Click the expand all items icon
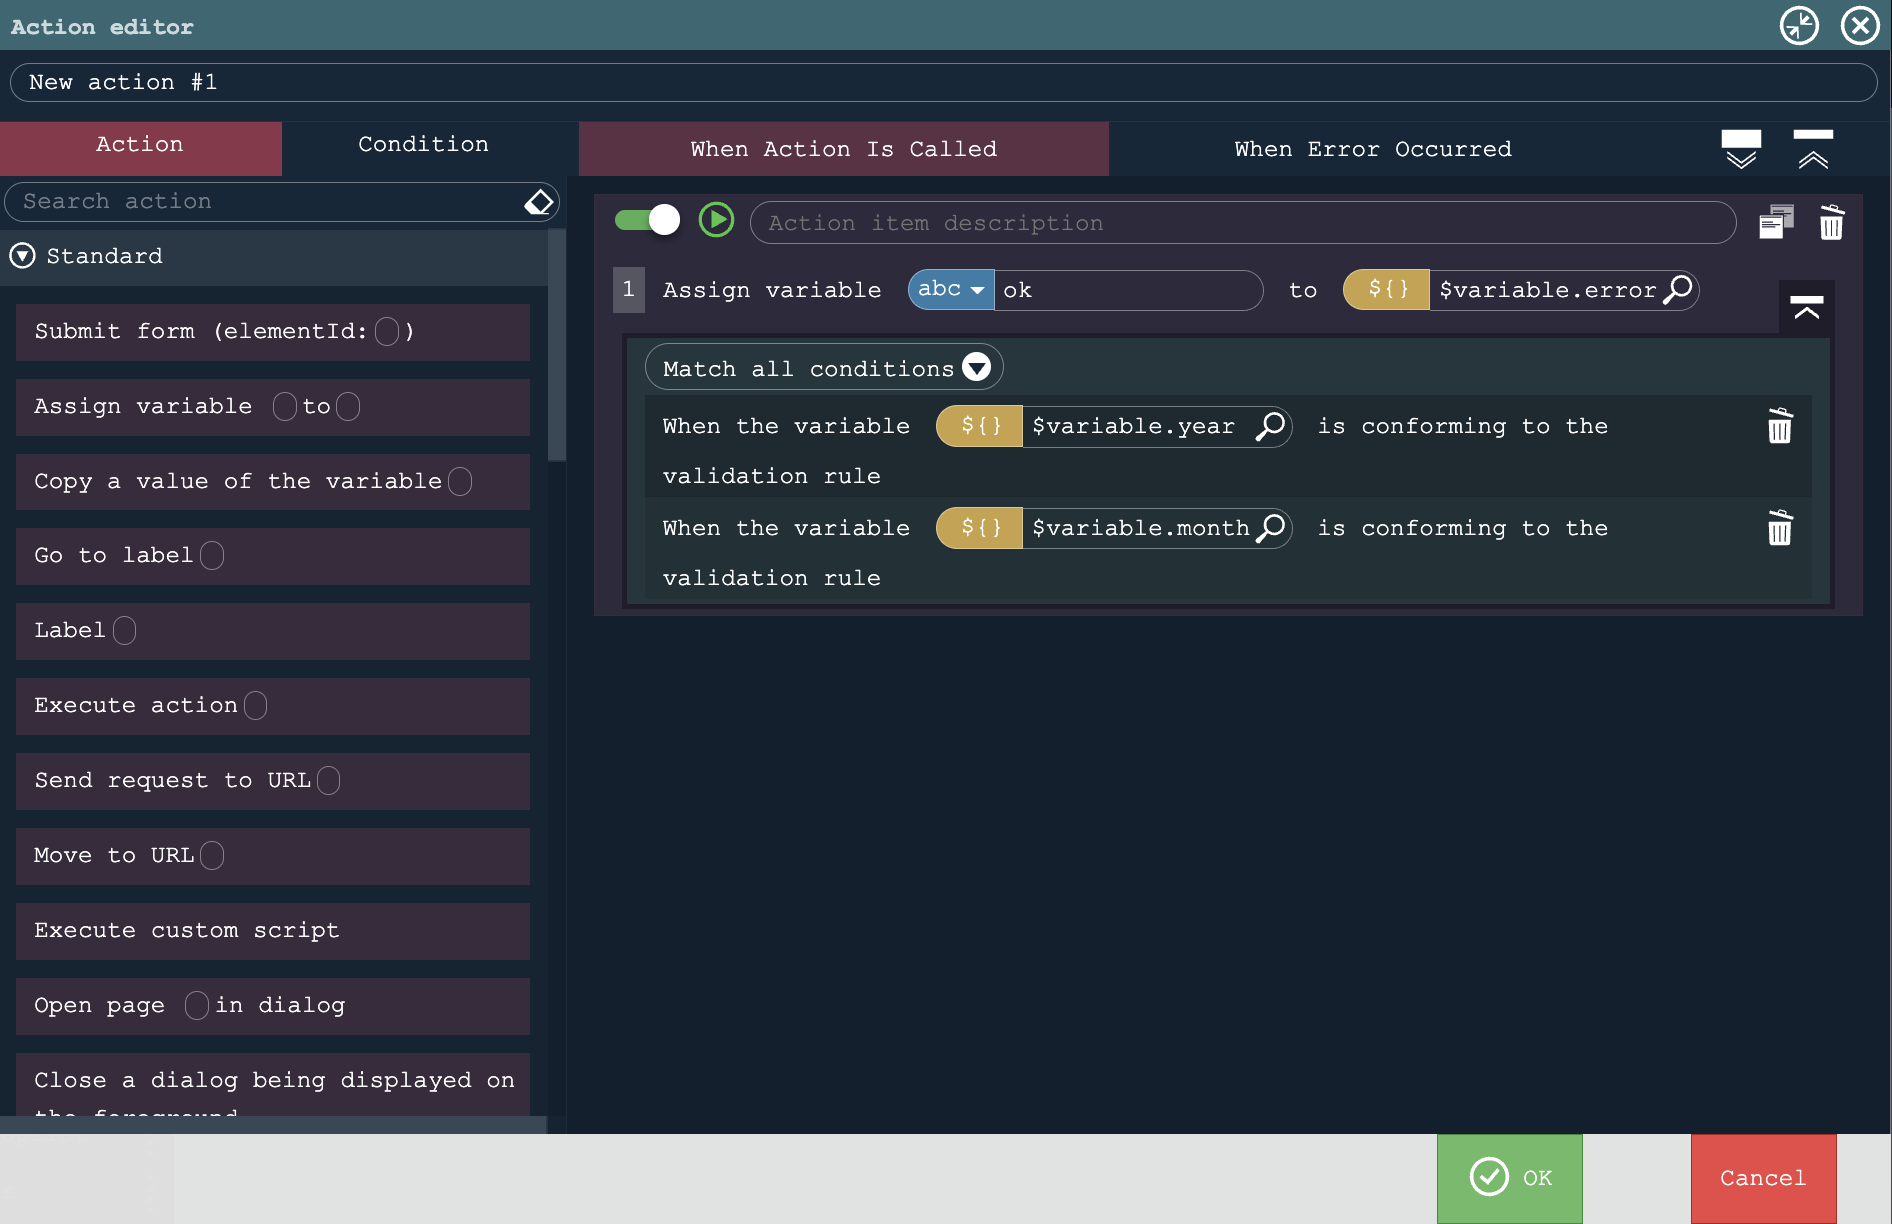The width and height of the screenshot is (1892, 1224). (x=1740, y=148)
